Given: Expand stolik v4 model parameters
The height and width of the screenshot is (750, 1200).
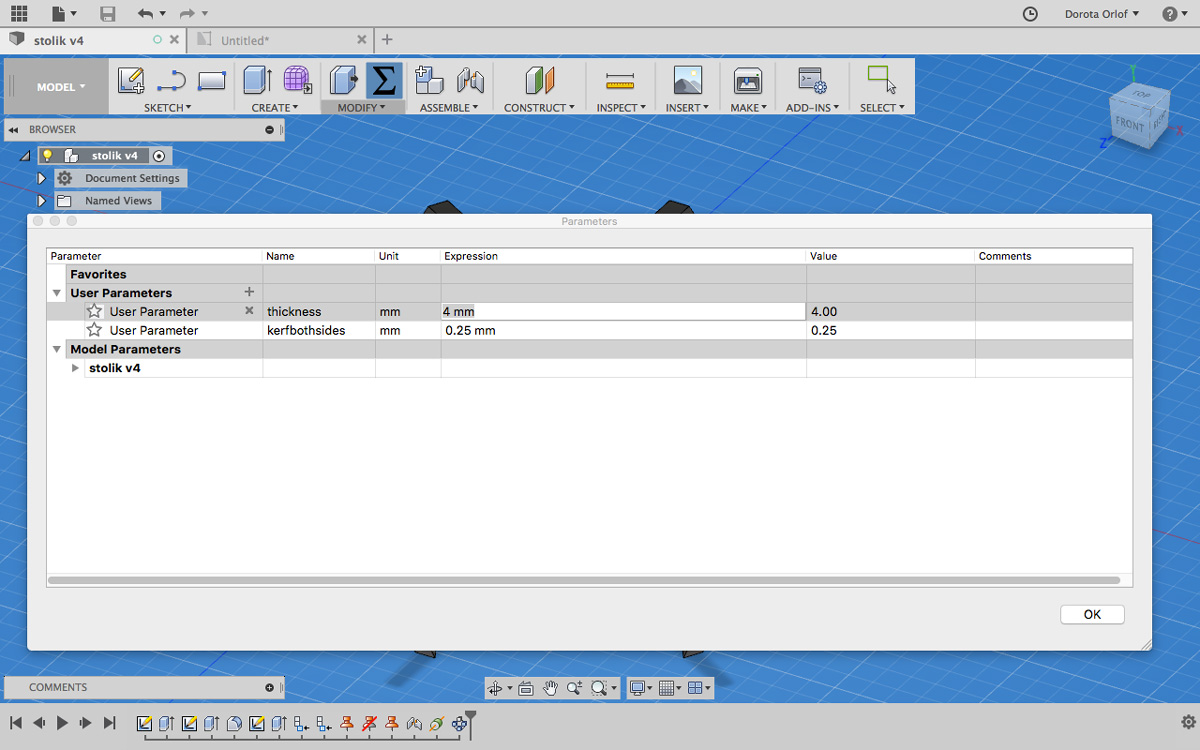Looking at the screenshot, I should point(75,368).
